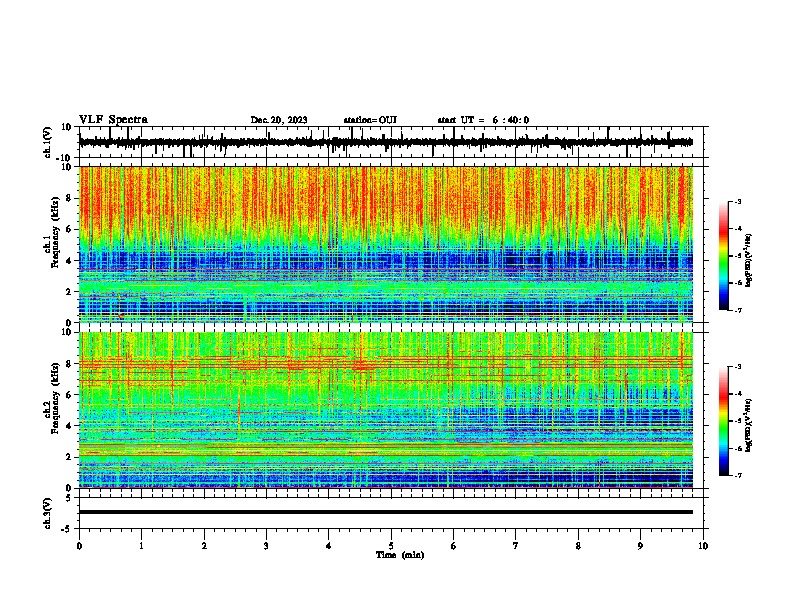Click the 'Time (min)' axis label
Screen dimensions: 792x612
point(400,555)
